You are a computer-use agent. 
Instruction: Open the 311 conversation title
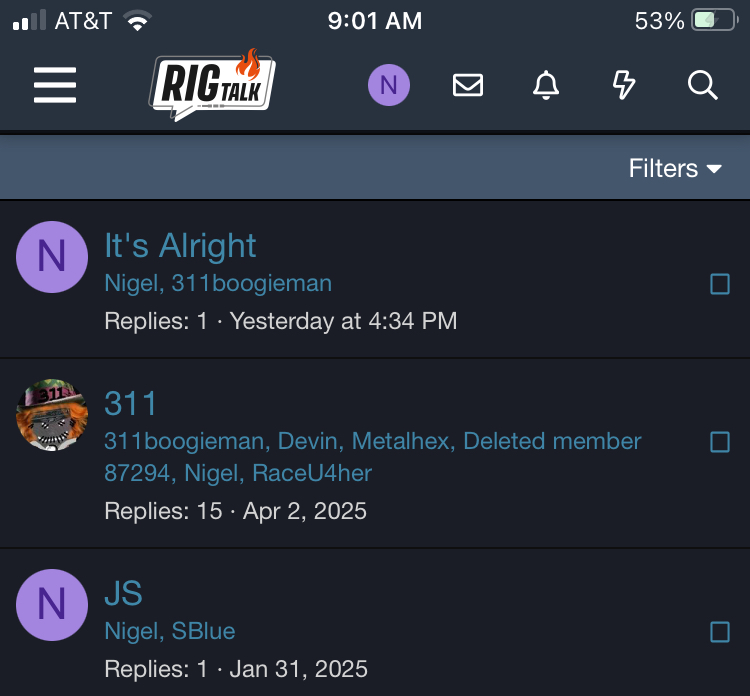tap(131, 403)
